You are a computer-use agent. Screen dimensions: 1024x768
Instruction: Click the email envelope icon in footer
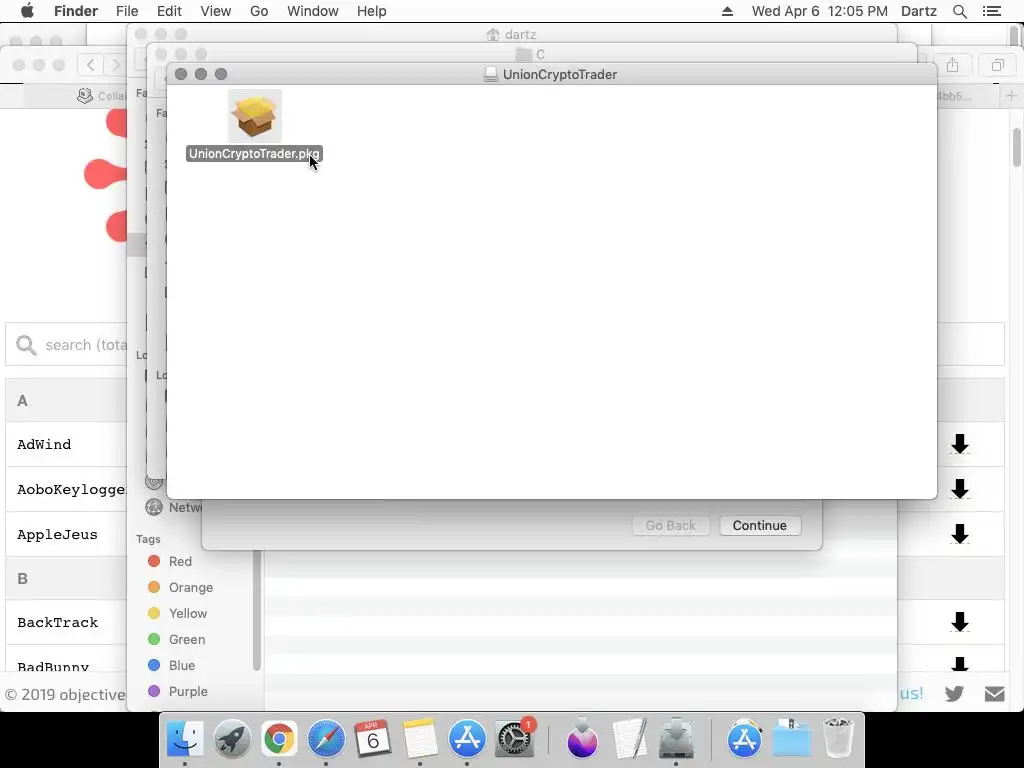coord(995,694)
